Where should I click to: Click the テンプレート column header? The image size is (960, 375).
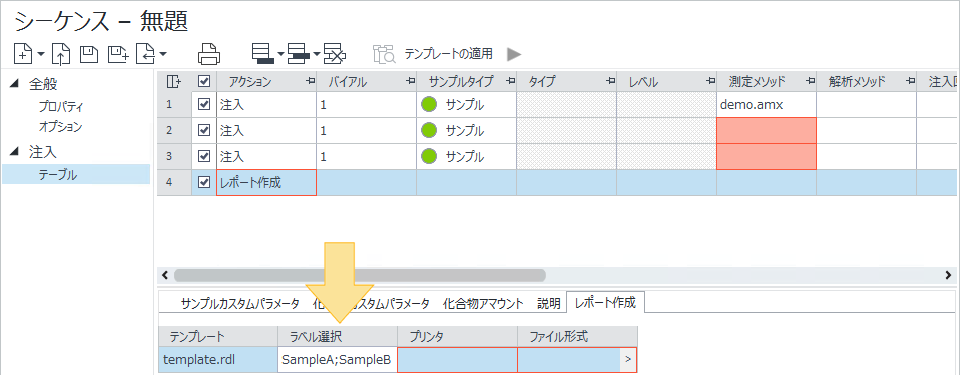tap(218, 336)
